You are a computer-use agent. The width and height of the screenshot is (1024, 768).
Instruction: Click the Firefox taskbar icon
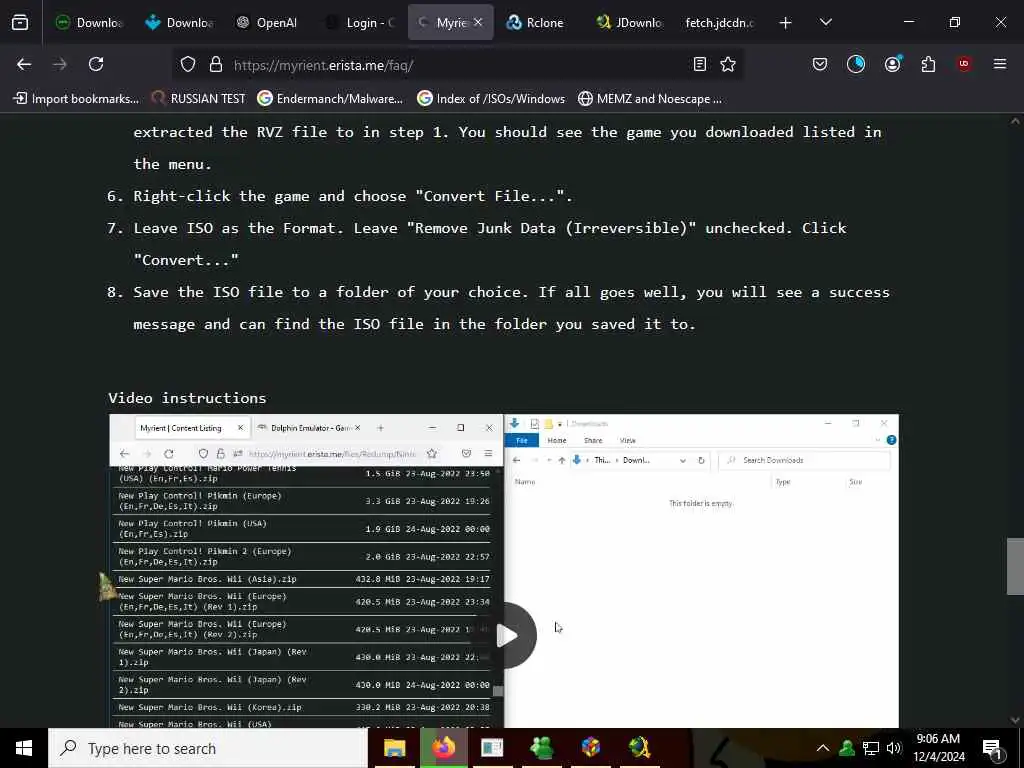pyautogui.click(x=443, y=748)
